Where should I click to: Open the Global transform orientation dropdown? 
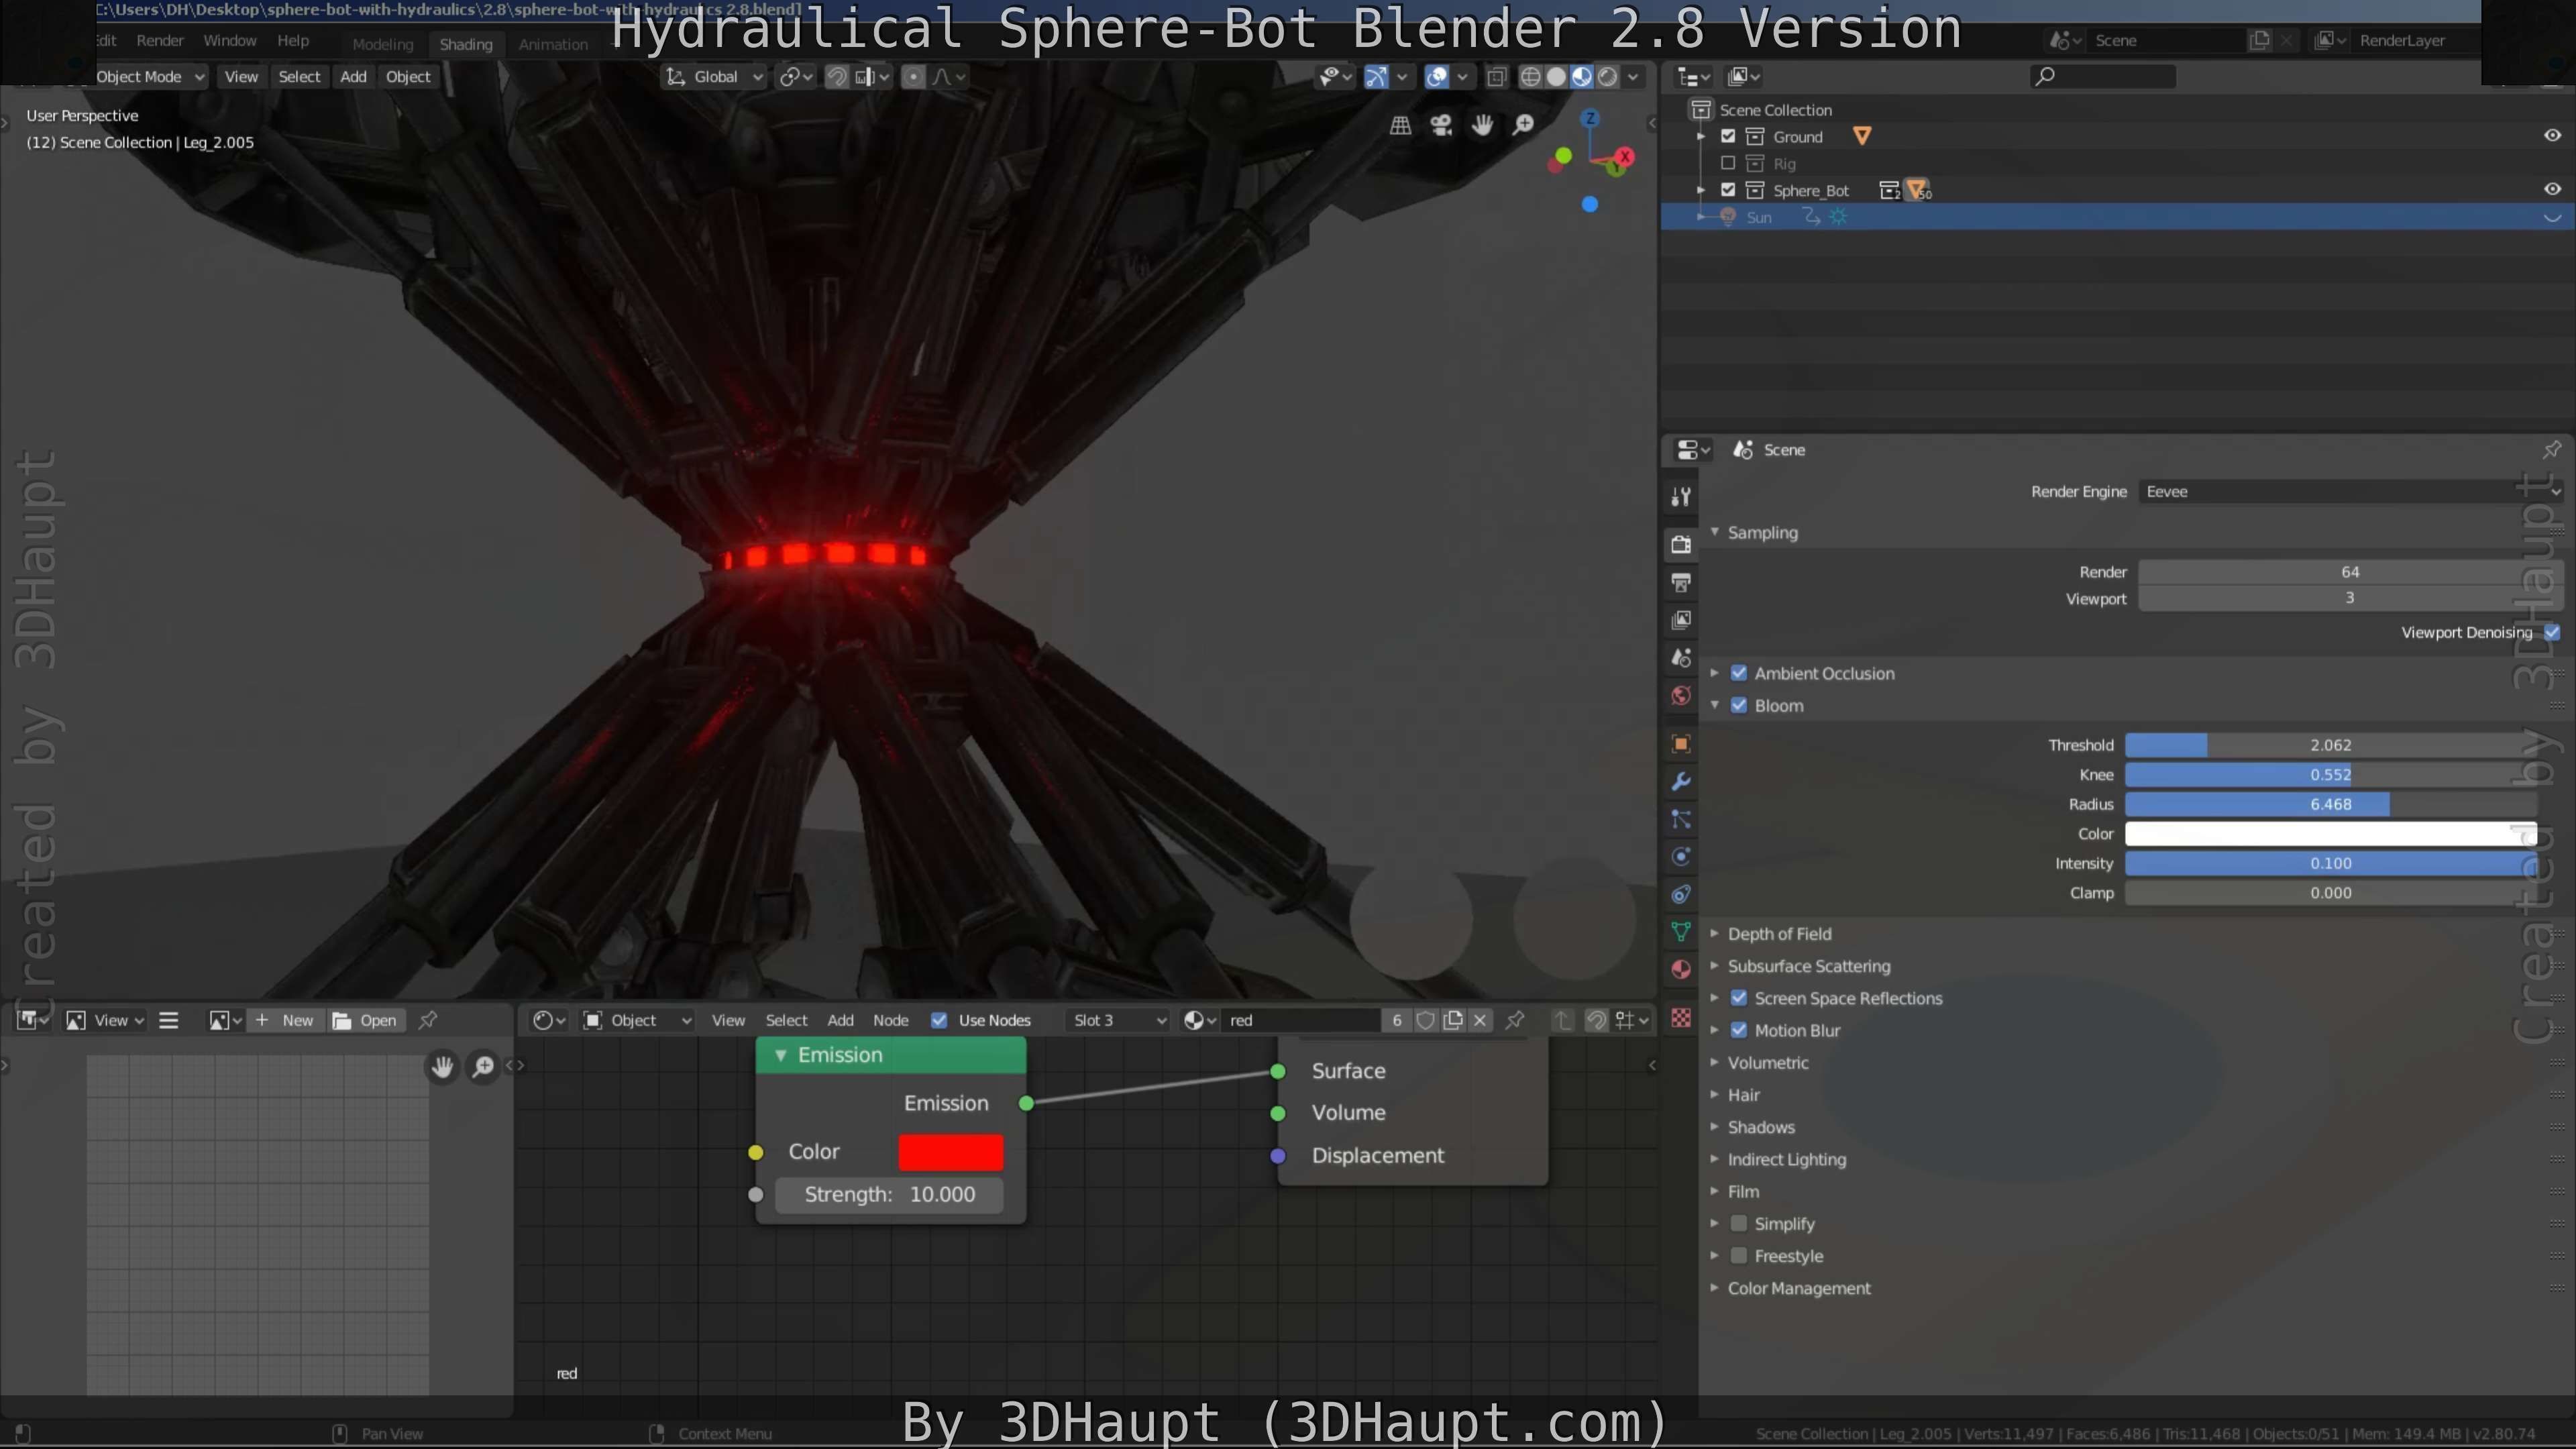tap(714, 77)
